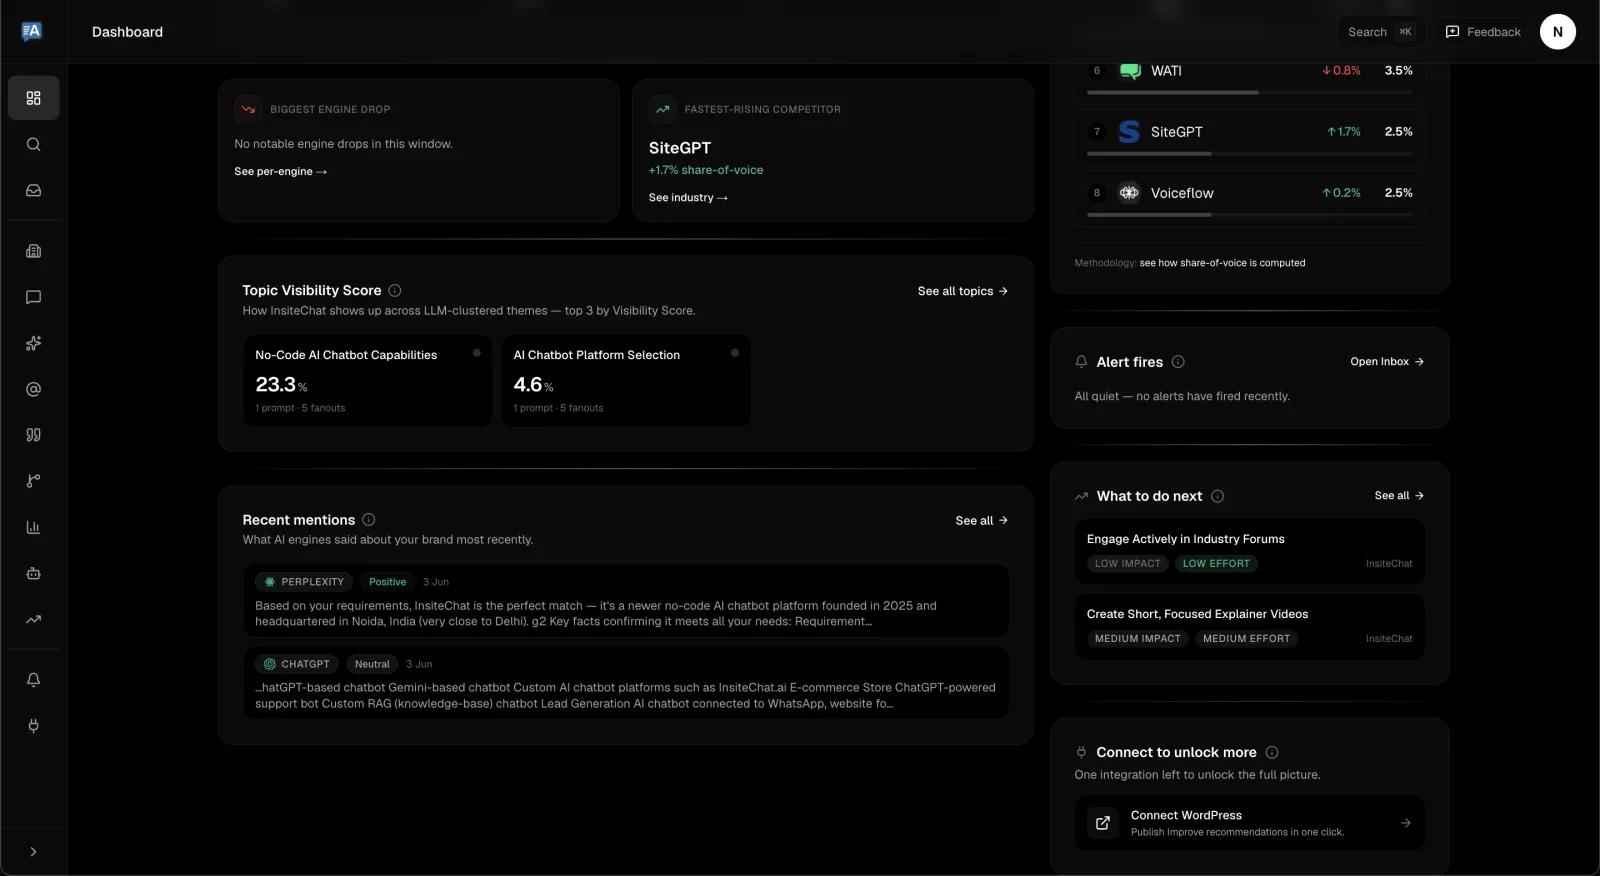Open the sparkles icon in sidebar
The width and height of the screenshot is (1600, 876).
(x=33, y=343)
